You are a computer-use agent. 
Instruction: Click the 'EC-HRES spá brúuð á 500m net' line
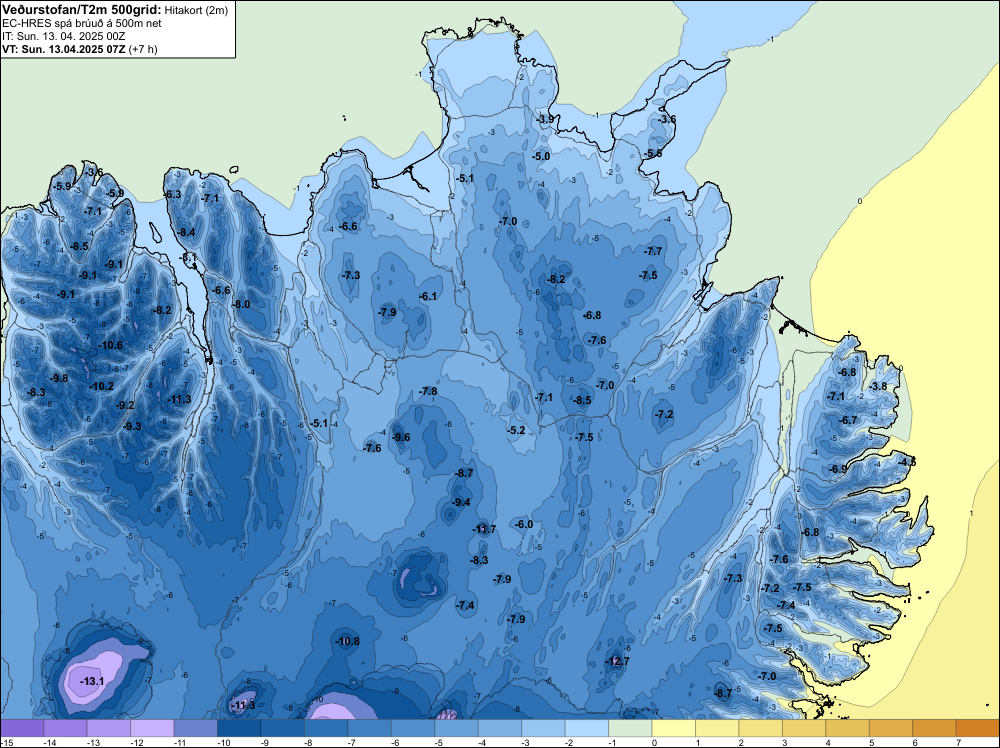click(82, 24)
